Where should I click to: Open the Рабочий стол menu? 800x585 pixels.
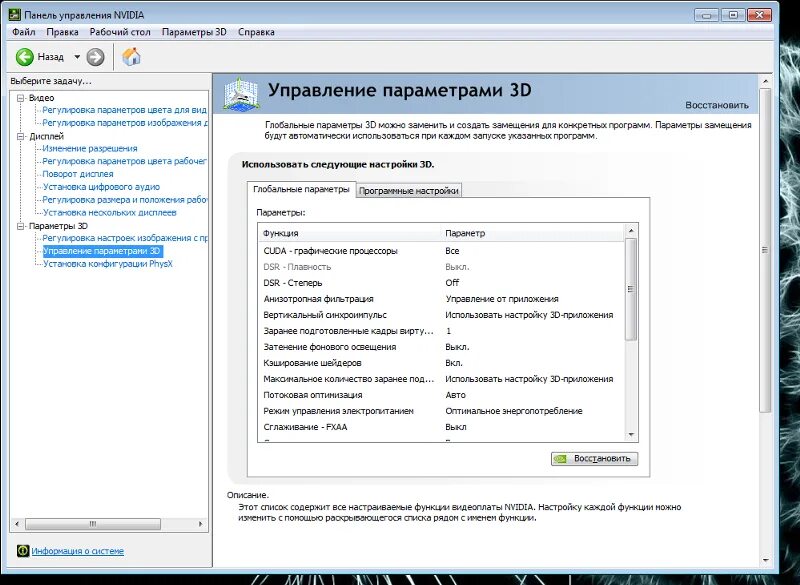tap(120, 32)
